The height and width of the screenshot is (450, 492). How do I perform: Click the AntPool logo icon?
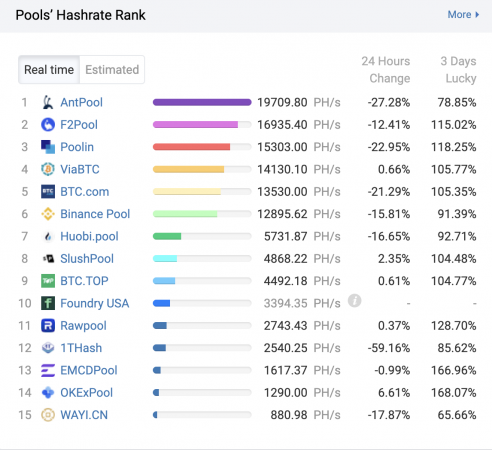click(x=48, y=102)
